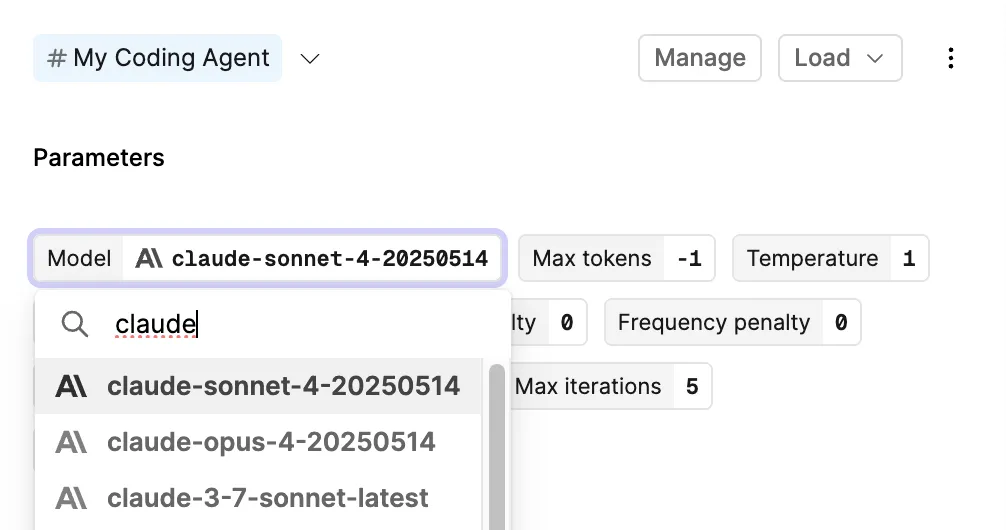Screen dimensions: 1006x530
Task: Expand the chevron next to My Coding Agent
Action: pyautogui.click(x=310, y=59)
